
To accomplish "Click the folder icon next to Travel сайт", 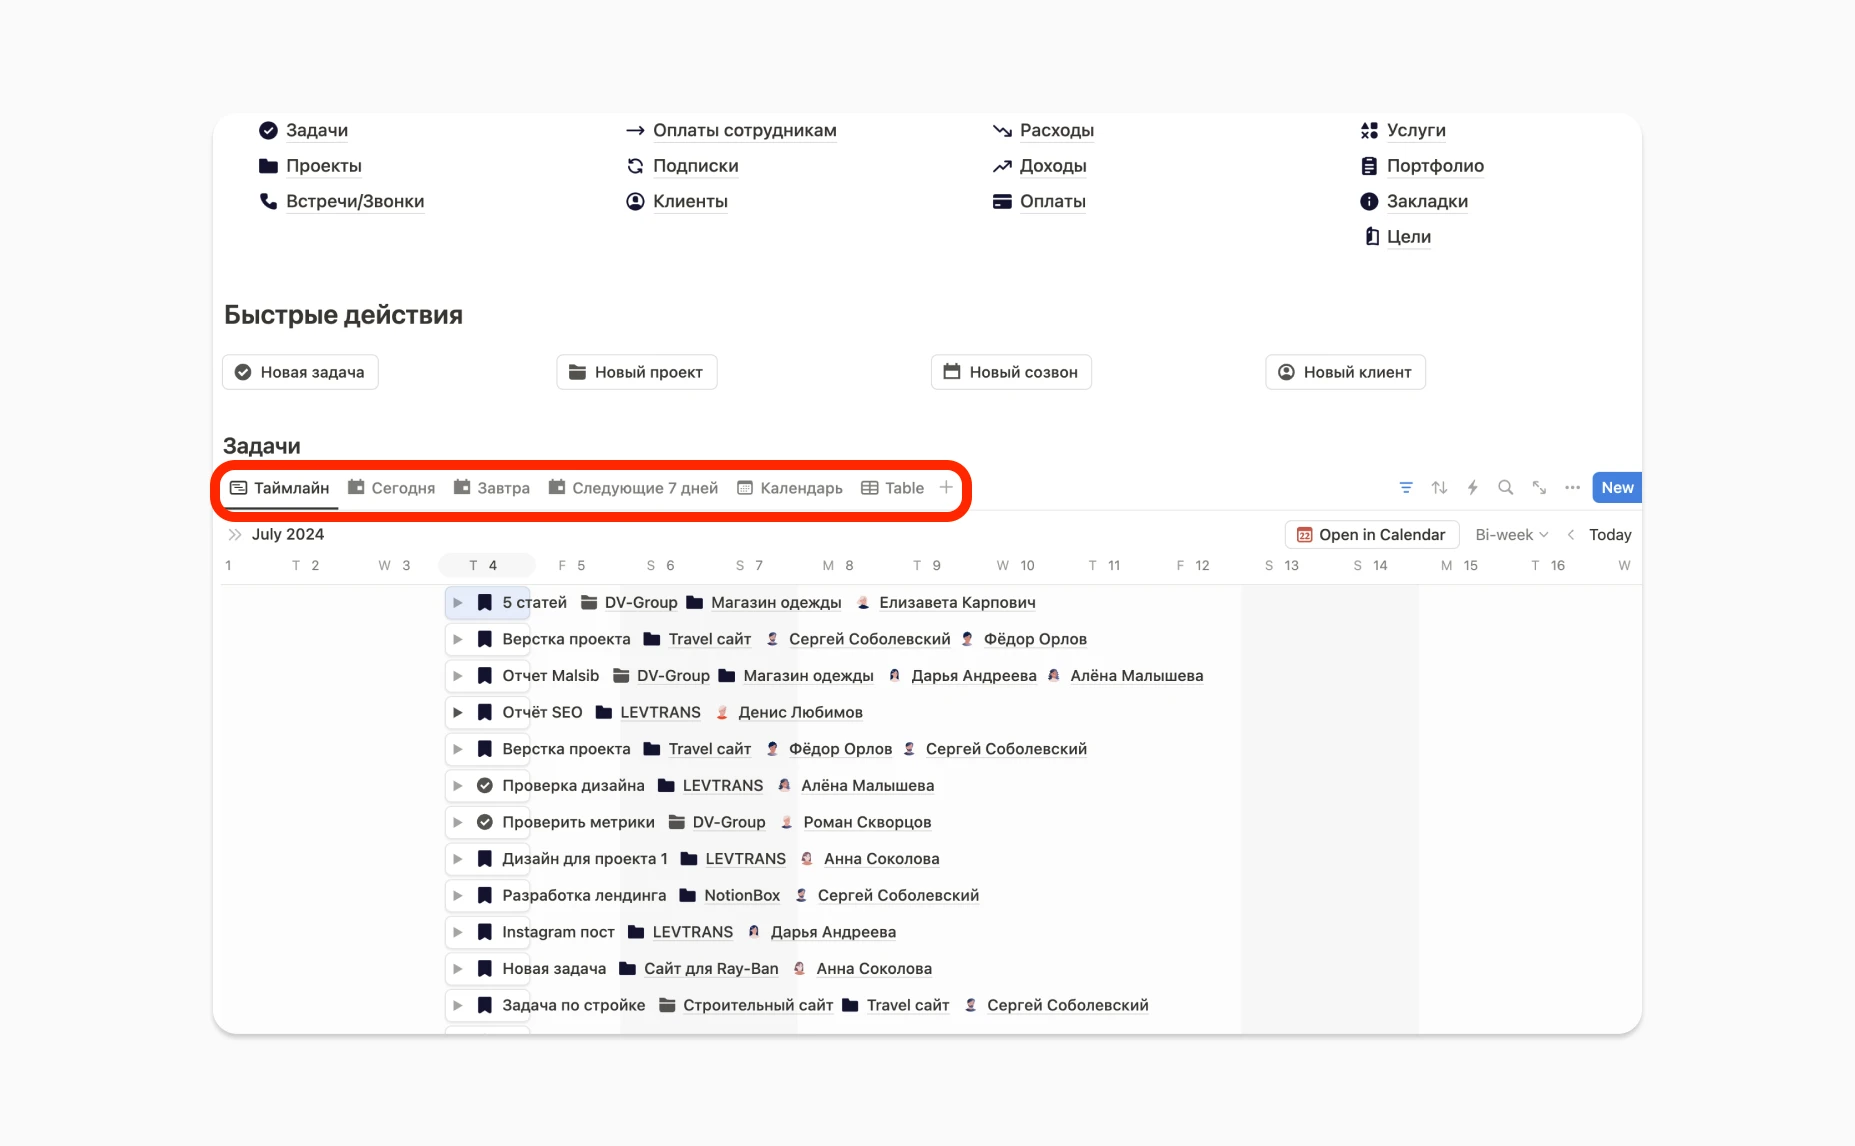I will tap(651, 638).
